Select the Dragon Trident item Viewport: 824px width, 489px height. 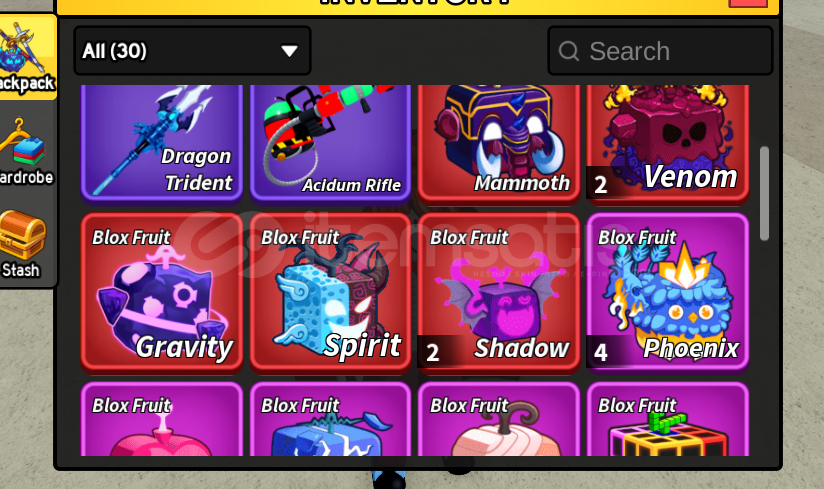(162, 143)
